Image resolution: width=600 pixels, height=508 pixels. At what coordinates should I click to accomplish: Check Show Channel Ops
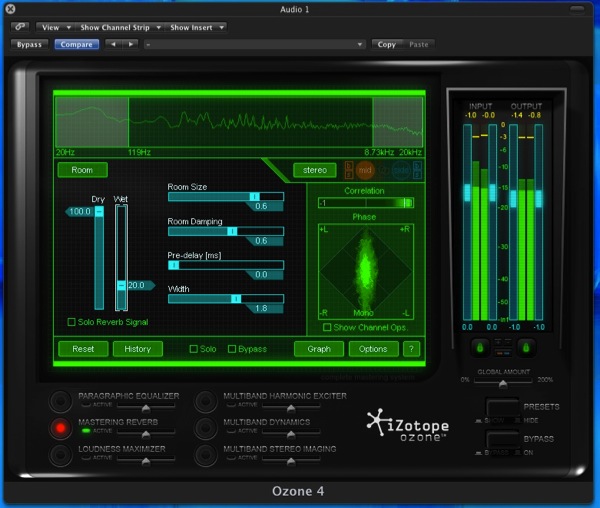tap(327, 327)
